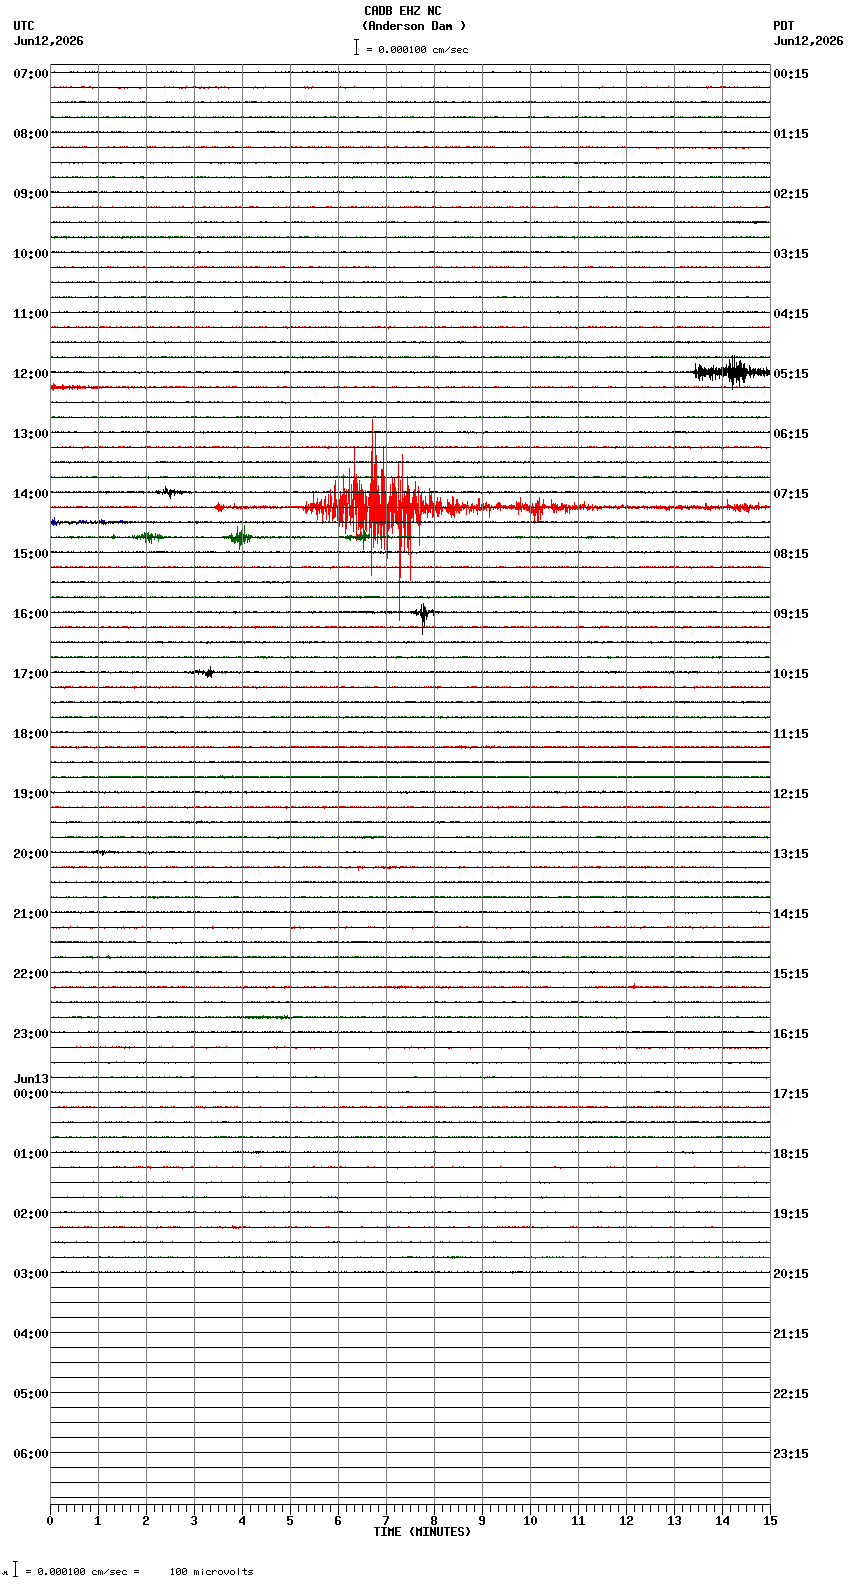This screenshot has width=850, height=1584.
Task: Select the 03:00 UTC row label
Action: click(31, 1274)
